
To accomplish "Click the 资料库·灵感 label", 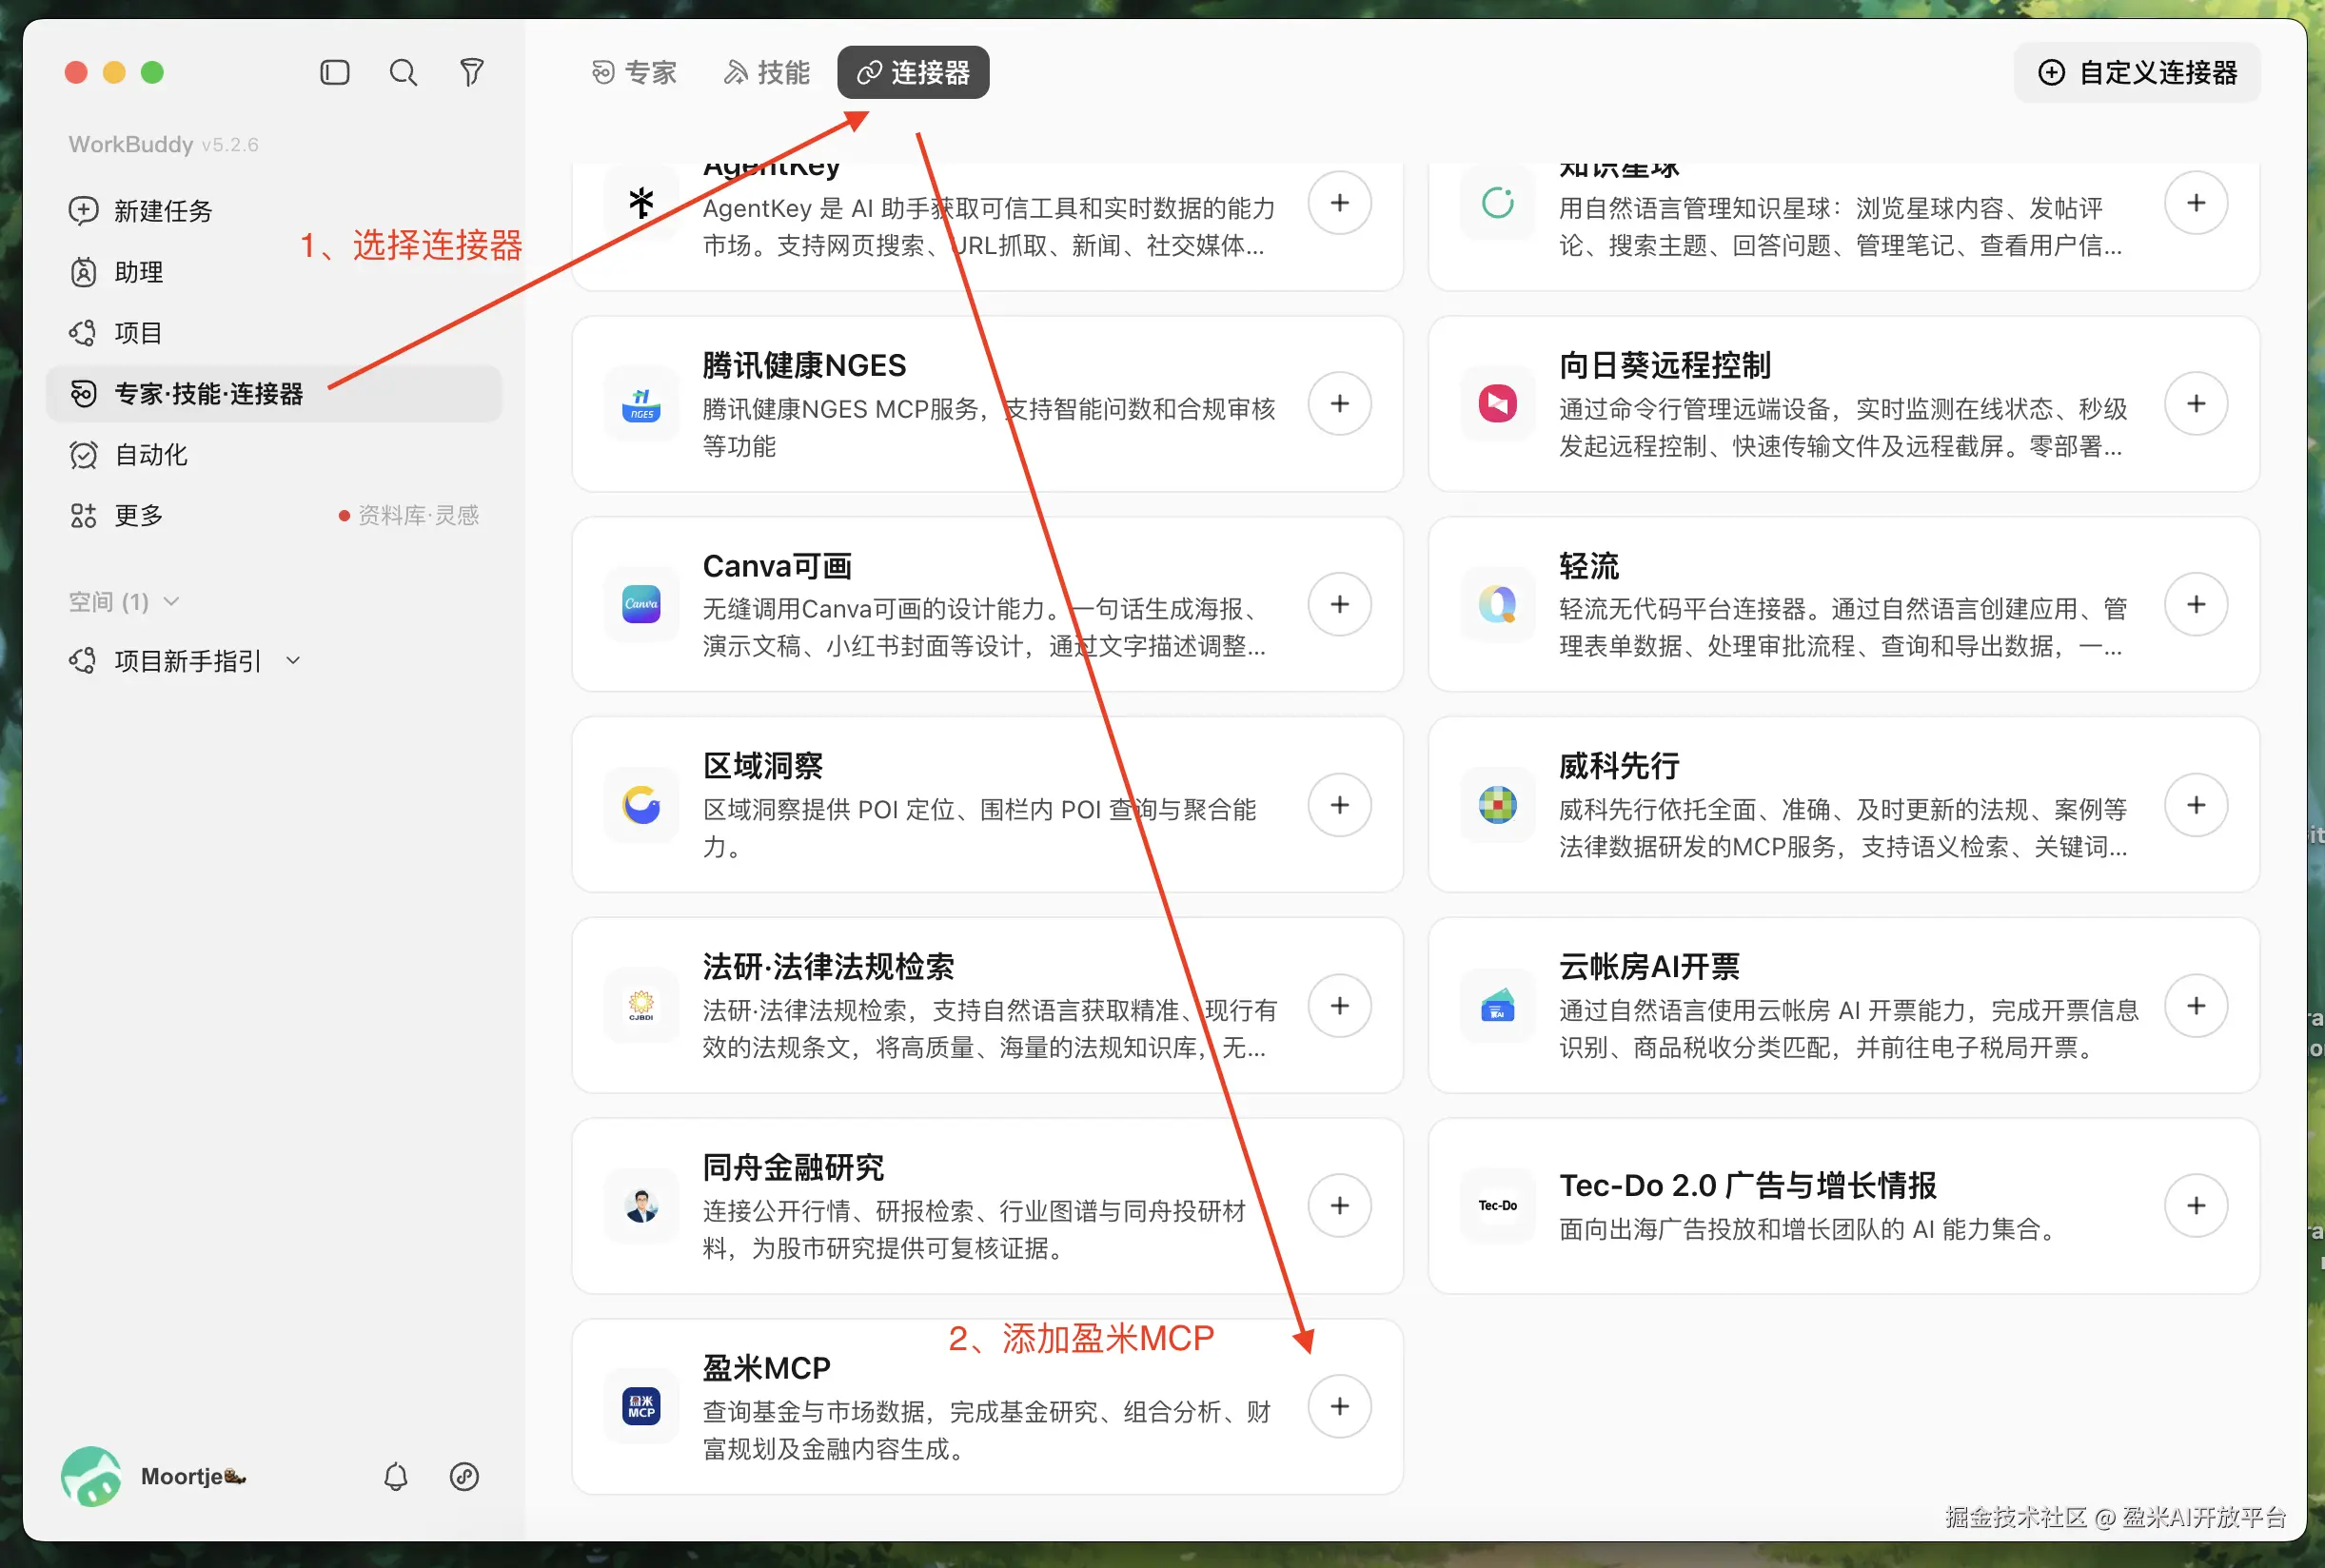I will pos(419,515).
